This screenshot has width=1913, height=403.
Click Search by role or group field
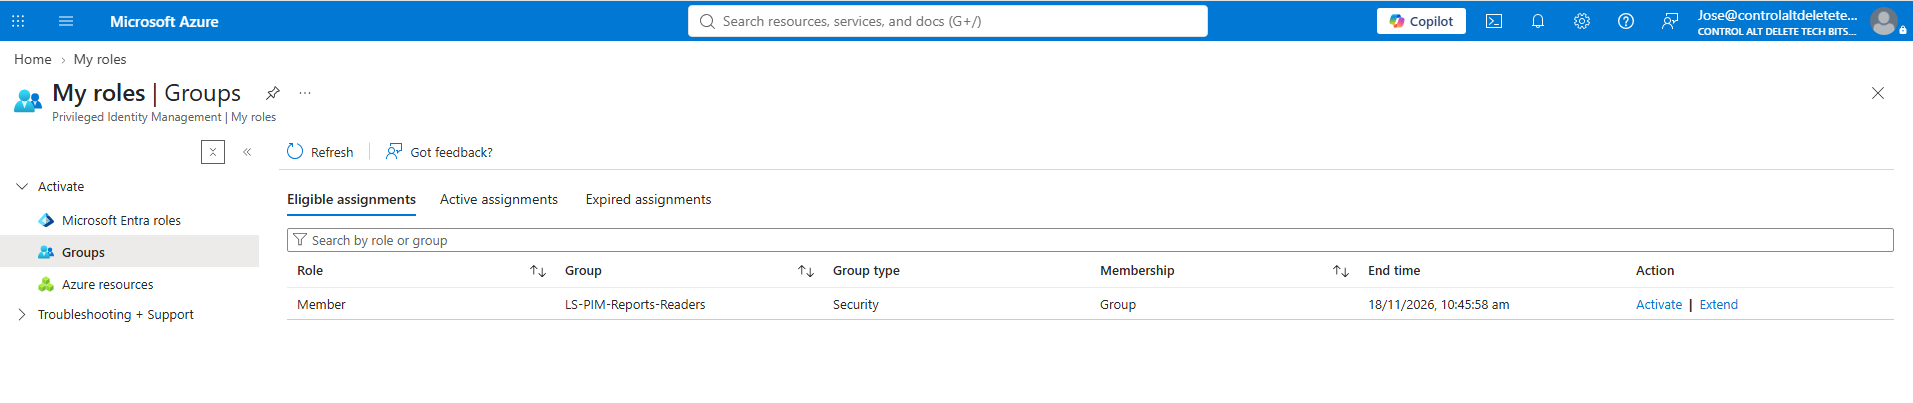pyautogui.click(x=1090, y=240)
